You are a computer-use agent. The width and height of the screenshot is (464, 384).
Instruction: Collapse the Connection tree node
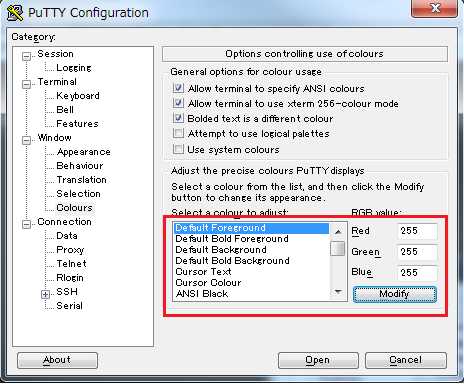(26, 224)
